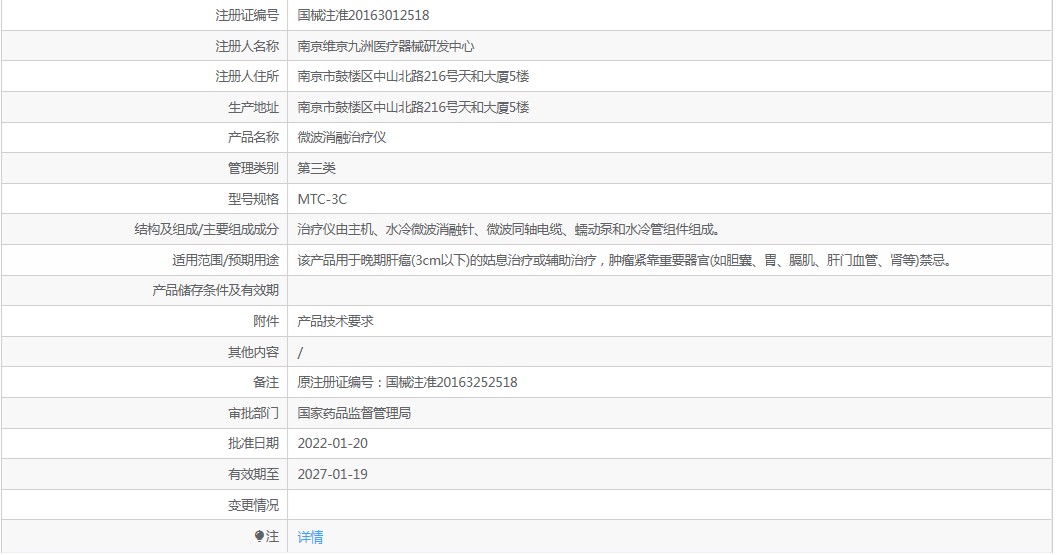Click the 适用范围/预期用途 label
The height and width of the screenshot is (555, 1056).
225,260
